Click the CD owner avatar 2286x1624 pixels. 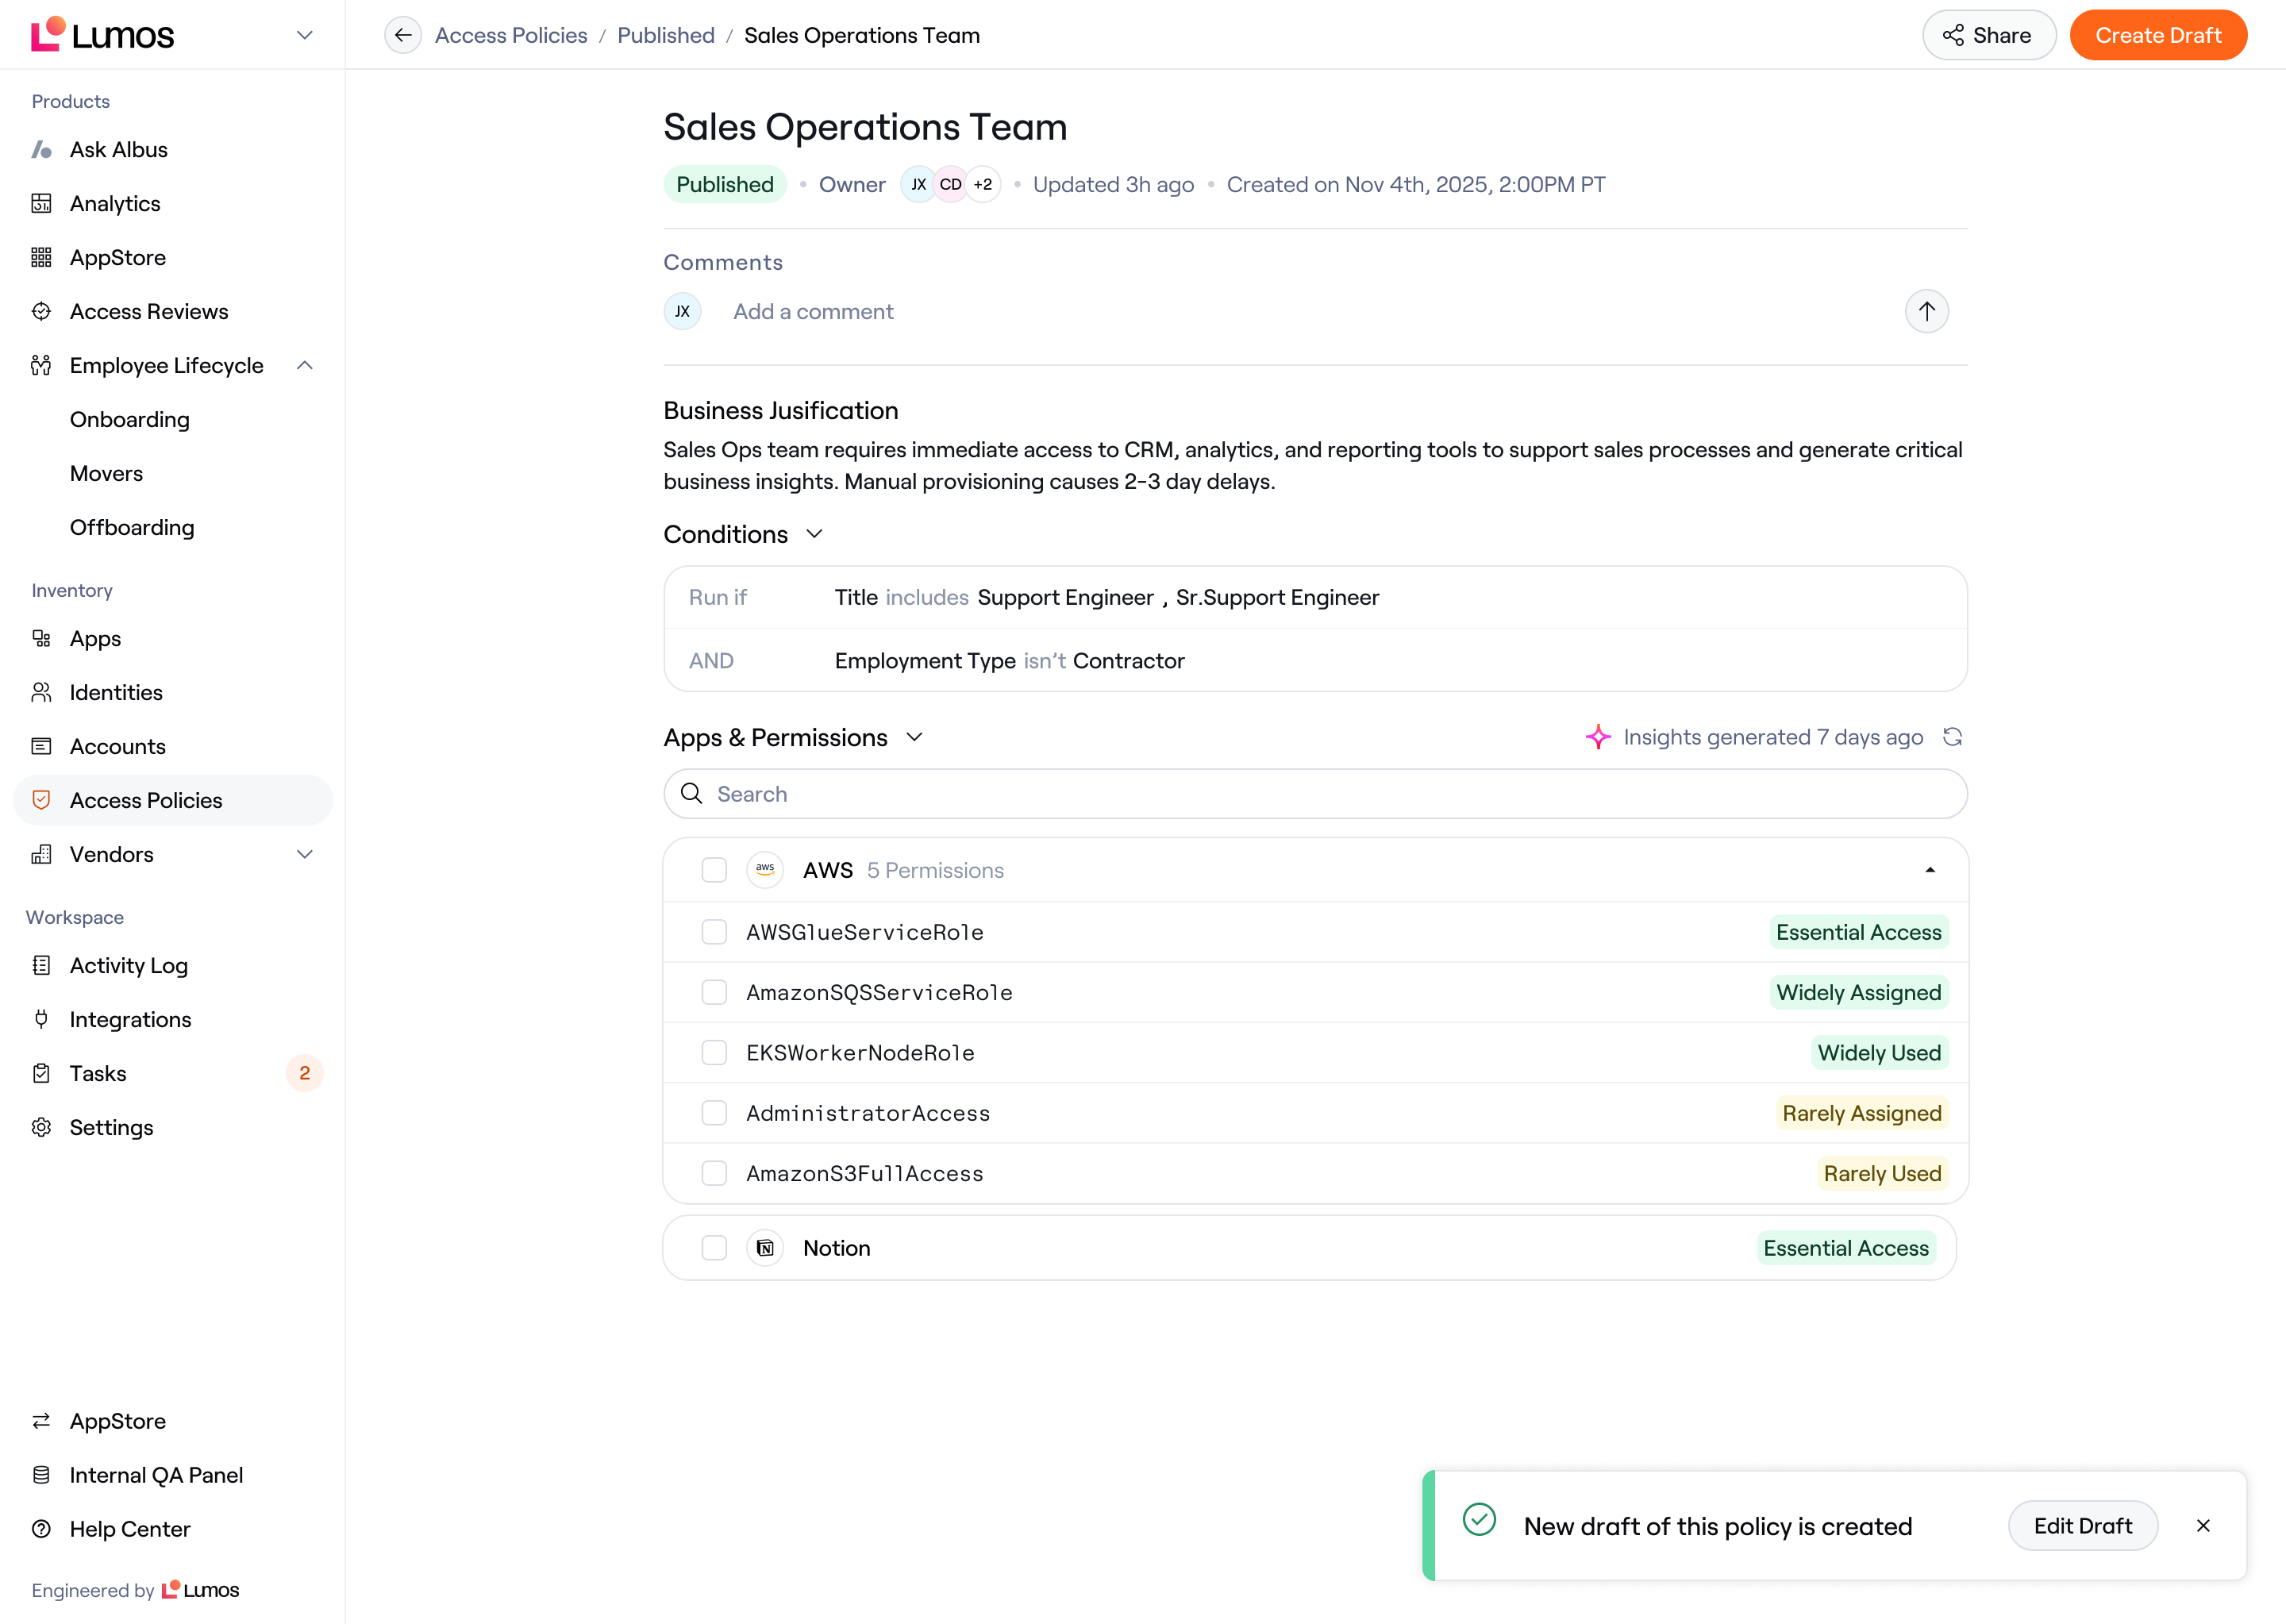(x=950, y=185)
